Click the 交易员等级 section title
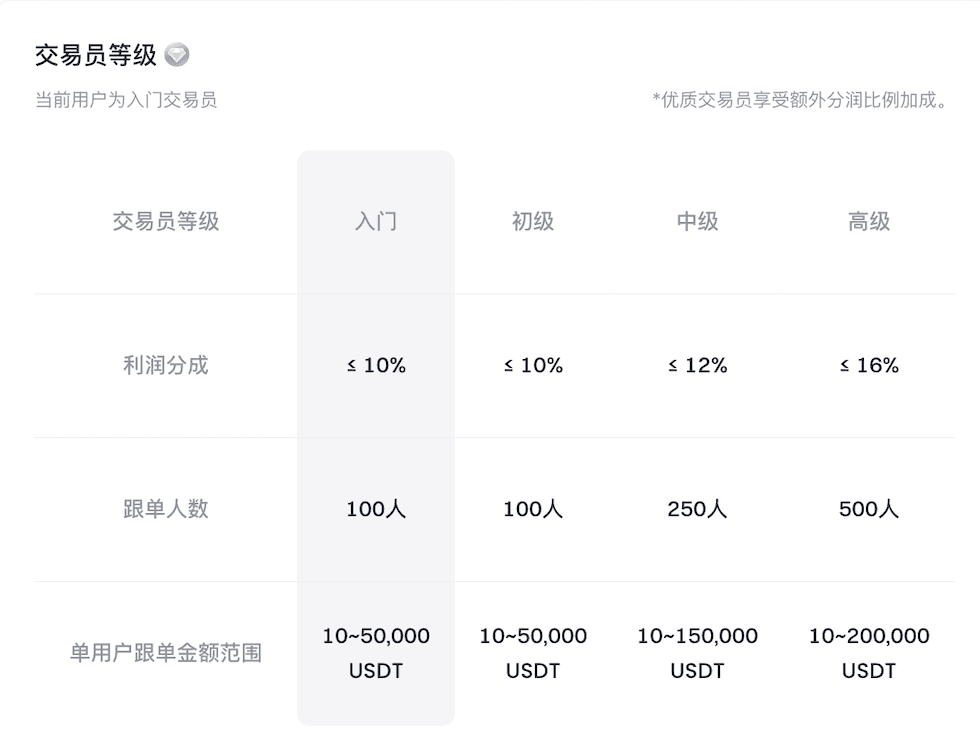This screenshot has width=980, height=746. point(96,55)
